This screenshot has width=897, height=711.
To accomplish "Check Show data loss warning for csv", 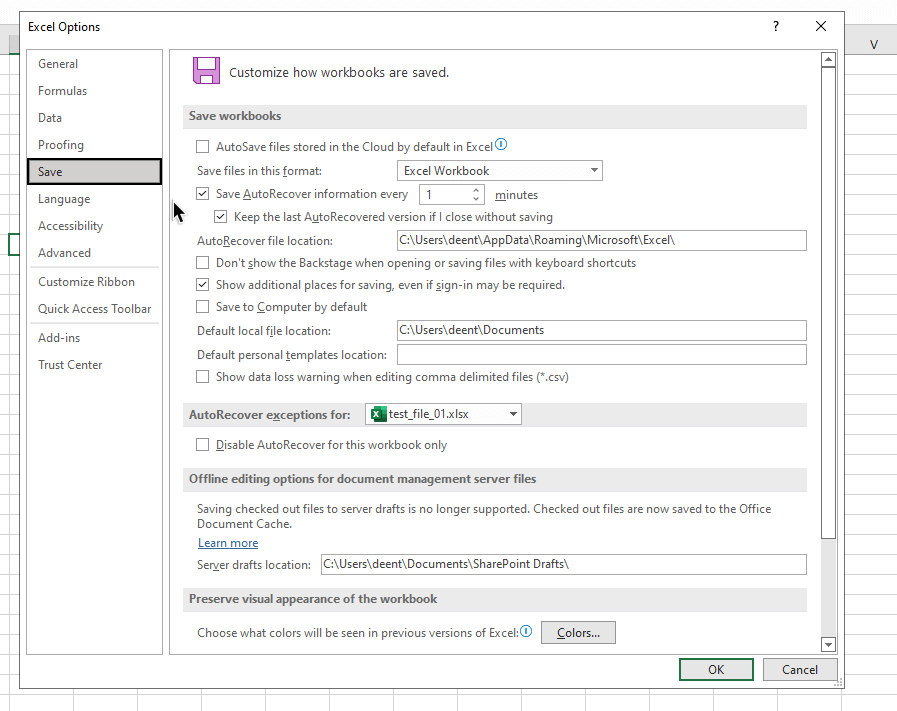I will pyautogui.click(x=203, y=377).
